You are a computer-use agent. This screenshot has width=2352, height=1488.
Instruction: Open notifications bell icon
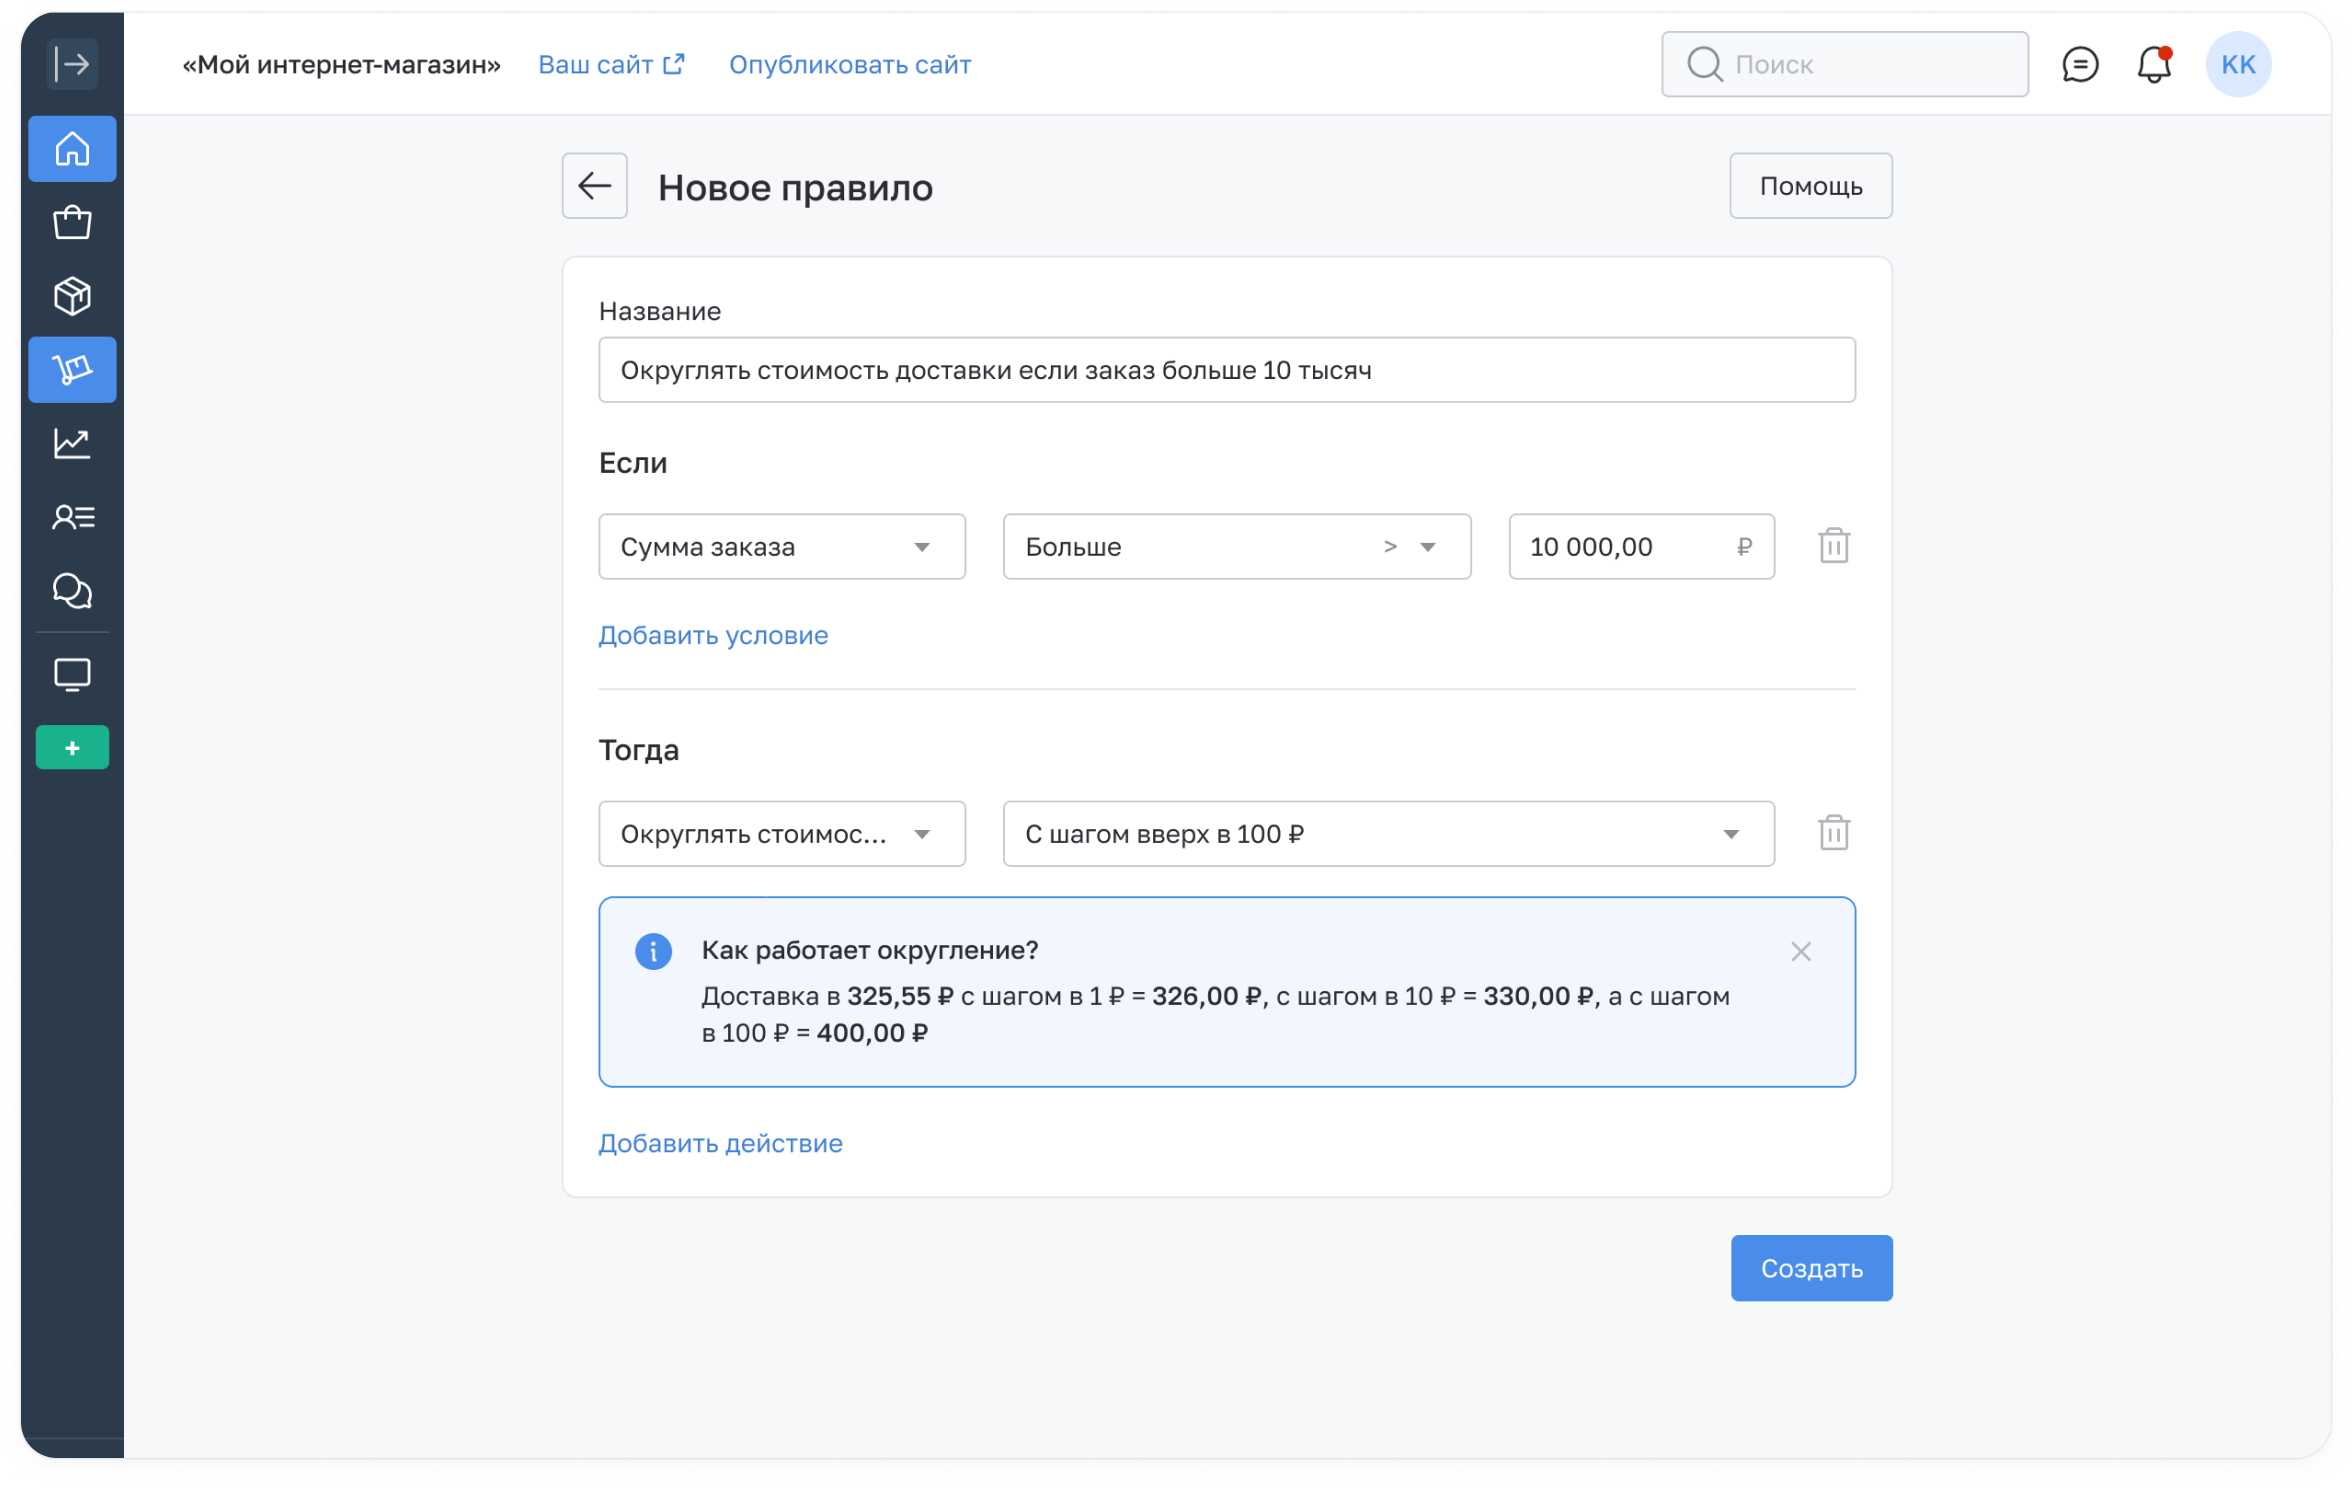point(2153,65)
